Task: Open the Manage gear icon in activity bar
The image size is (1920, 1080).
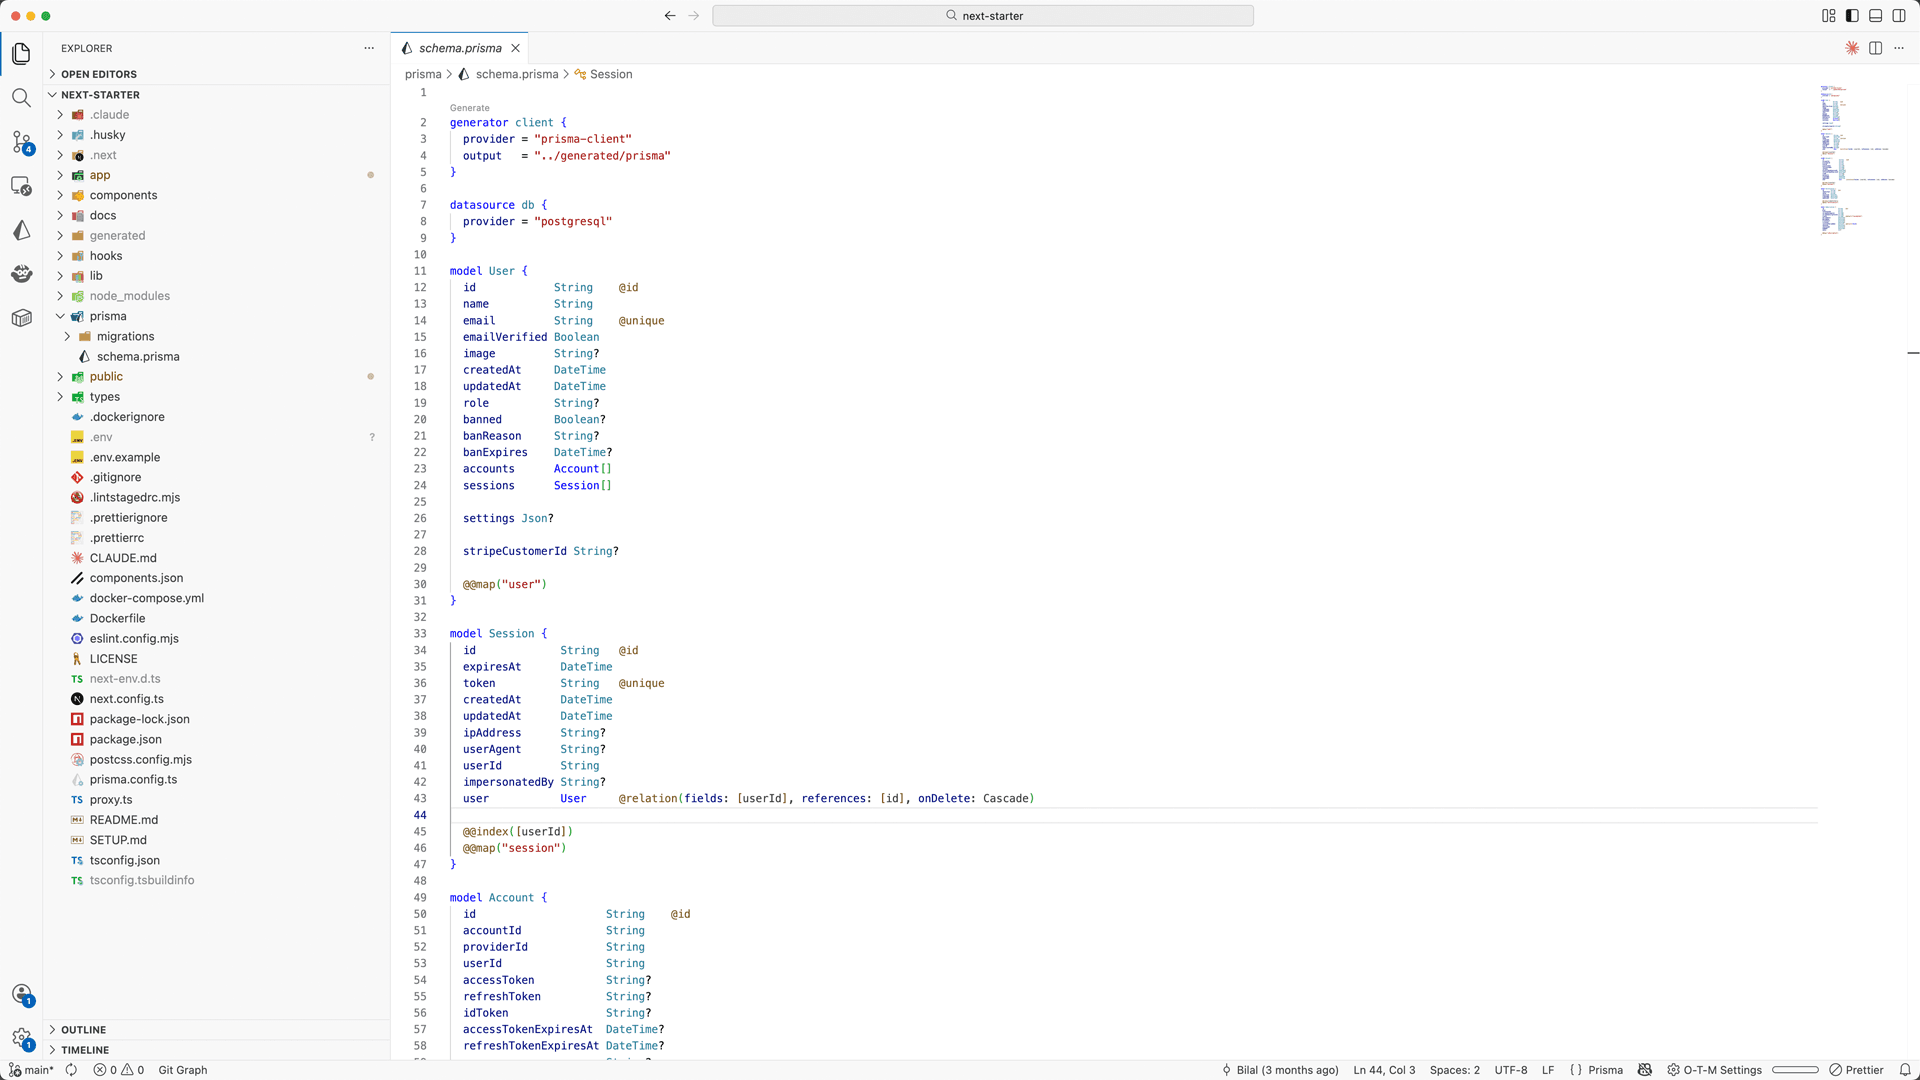Action: tap(21, 1038)
